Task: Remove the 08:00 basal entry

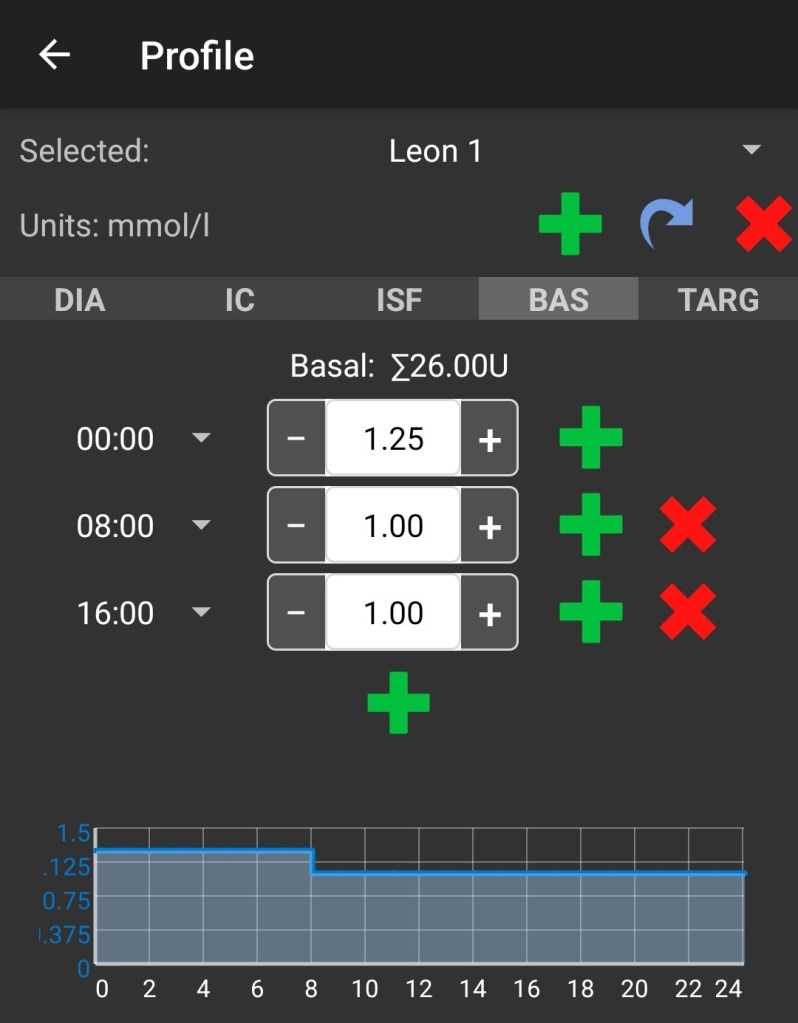Action: point(688,525)
